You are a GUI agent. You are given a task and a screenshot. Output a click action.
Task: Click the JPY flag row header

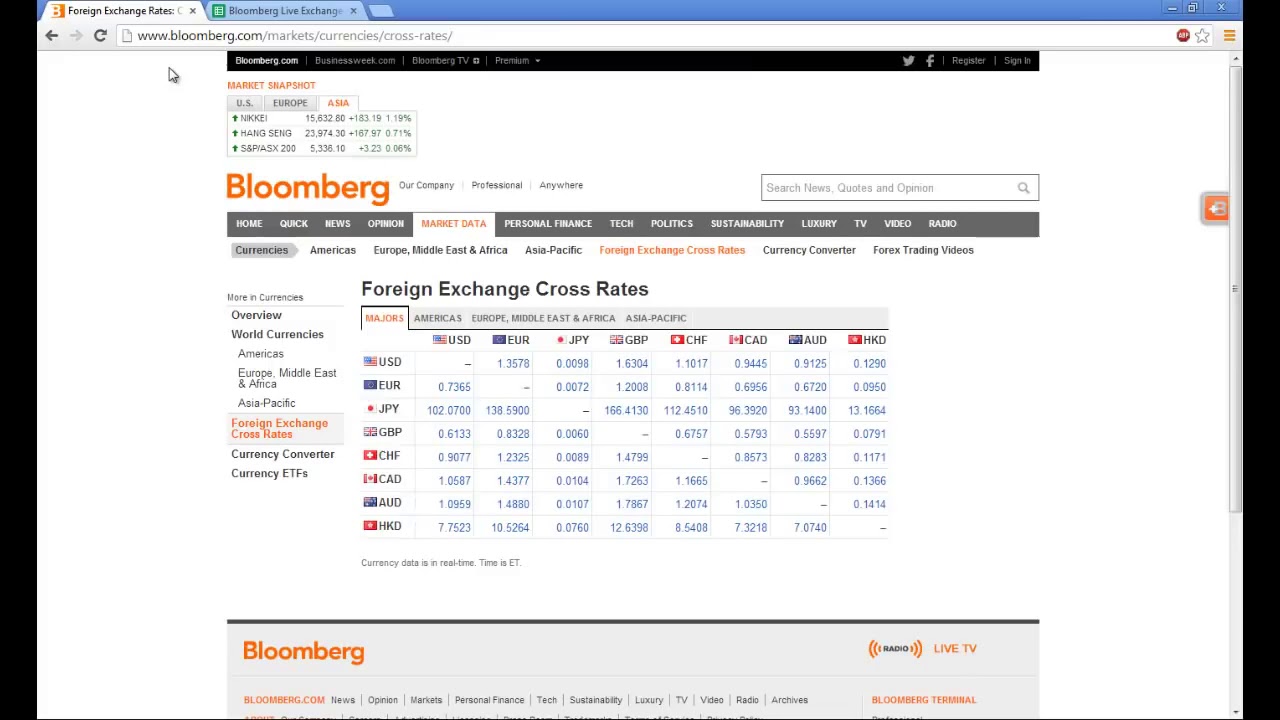[x=382, y=409]
